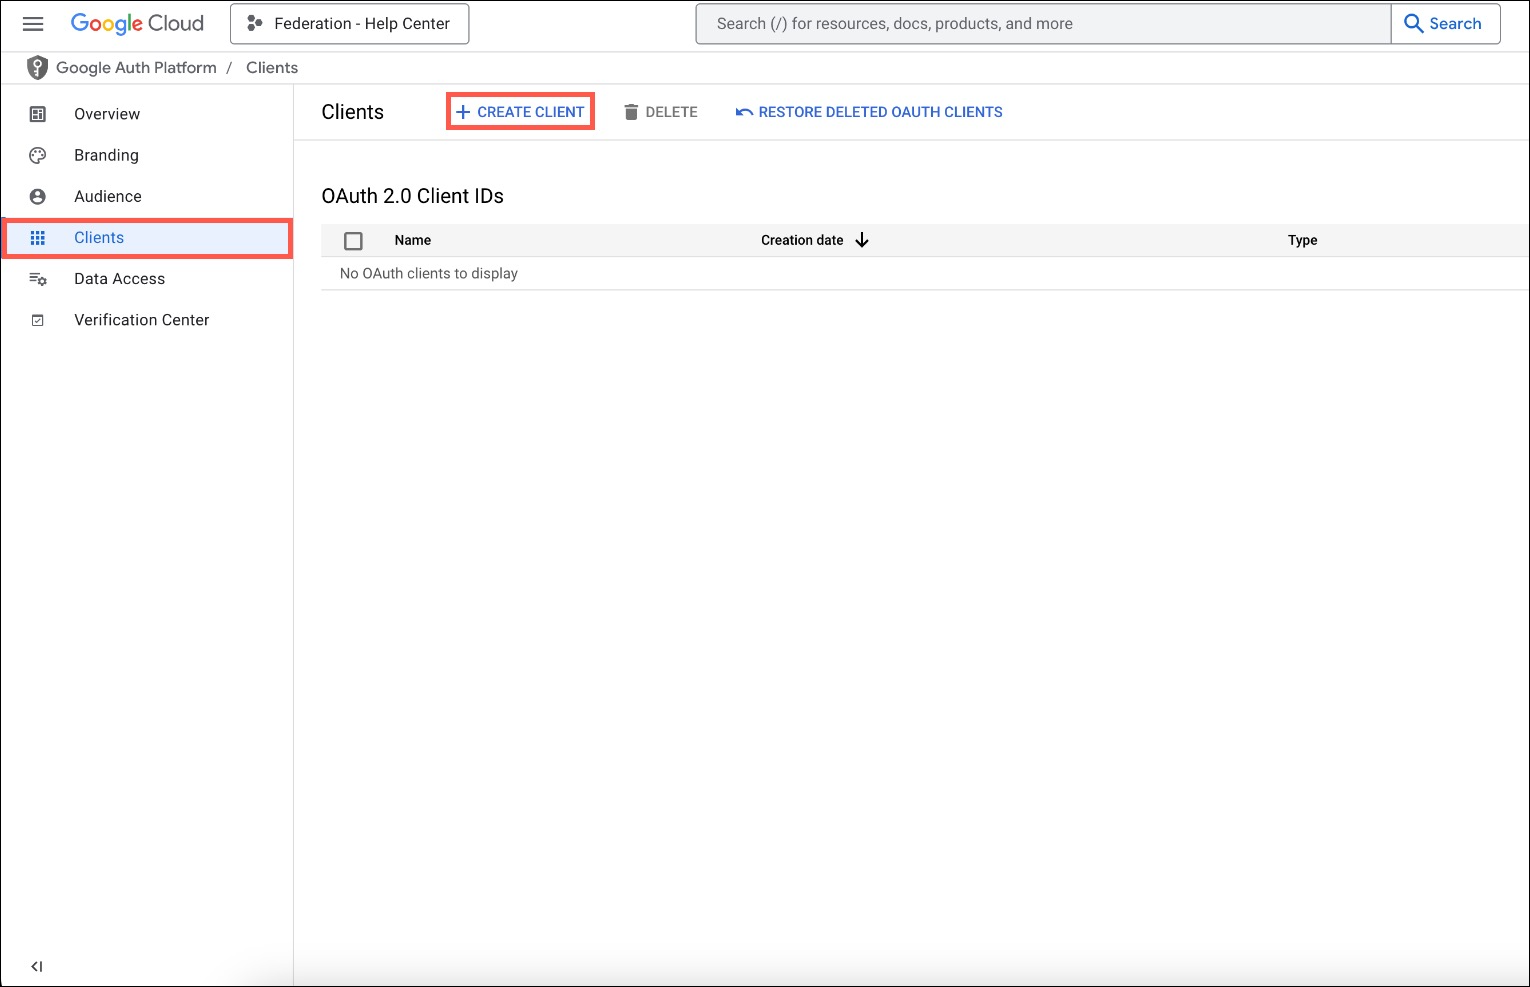The image size is (1530, 987).
Task: Open the navigation hamburger menu
Action: [x=33, y=24]
